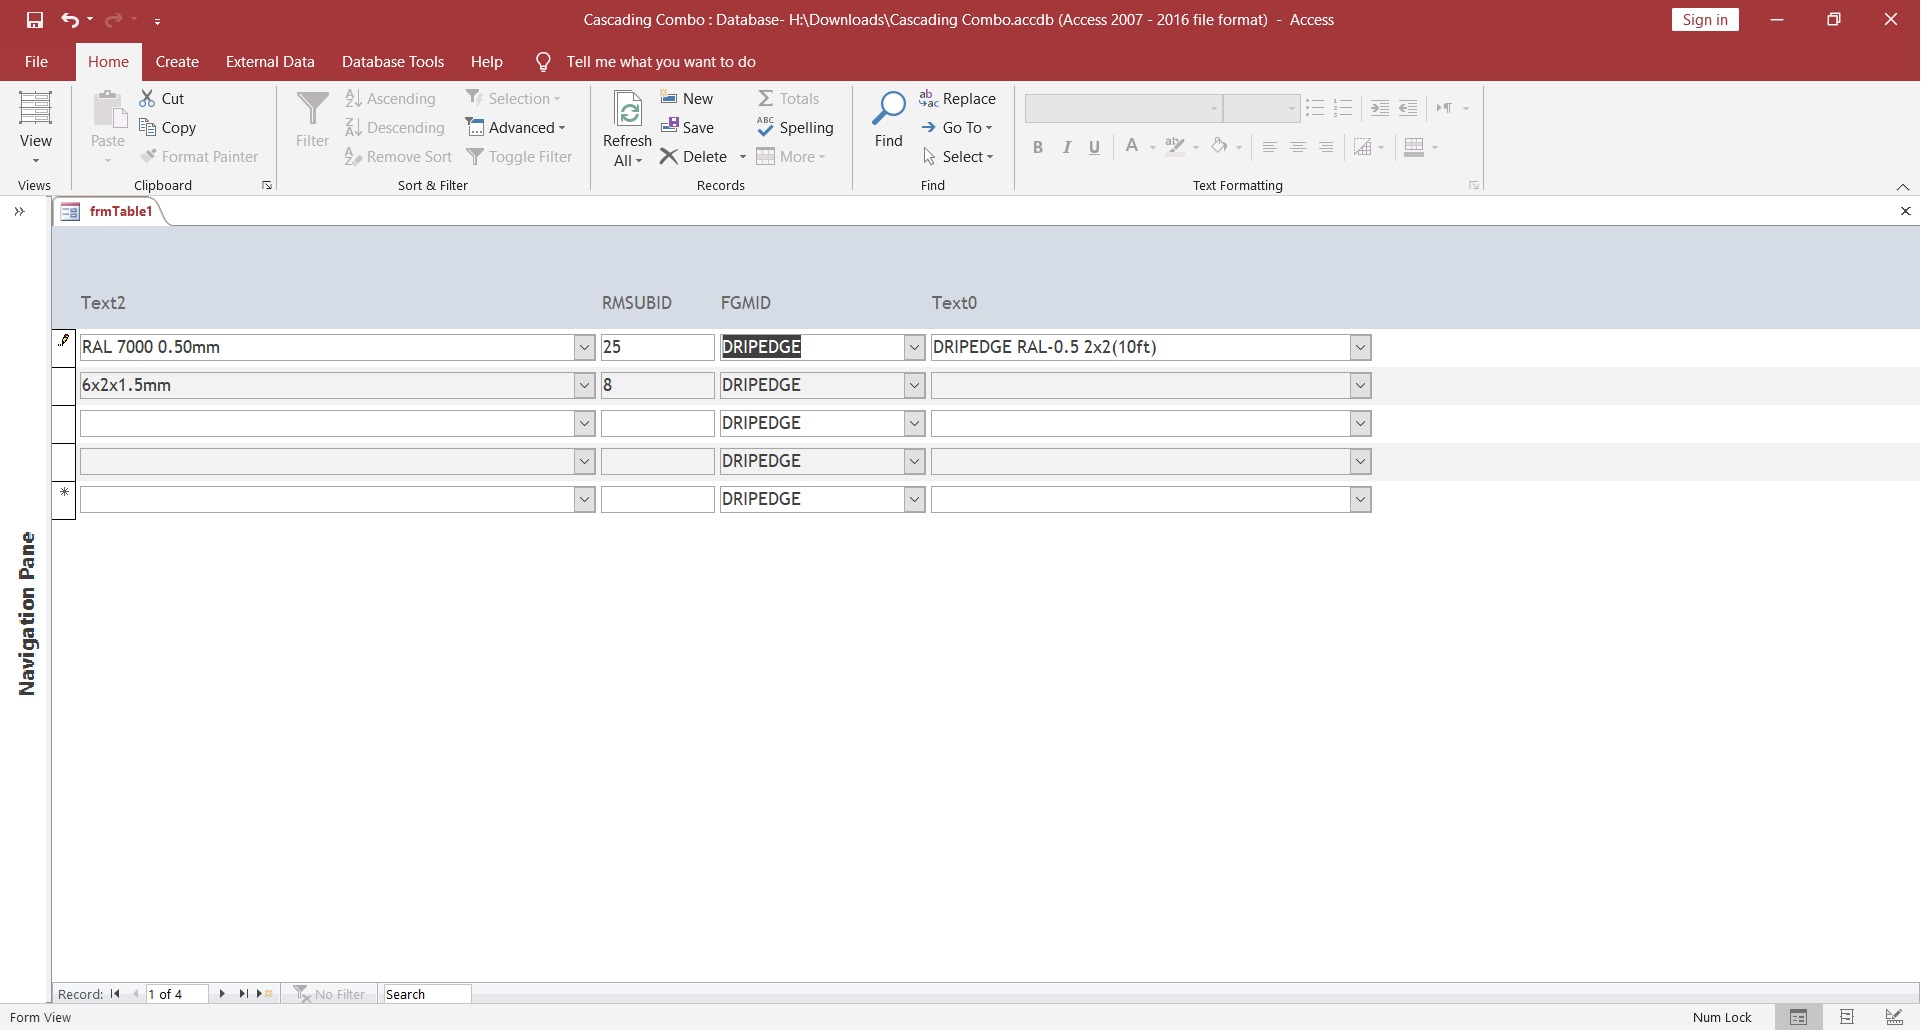Click the Replace button
This screenshot has height=1030, width=1924.
point(957,99)
